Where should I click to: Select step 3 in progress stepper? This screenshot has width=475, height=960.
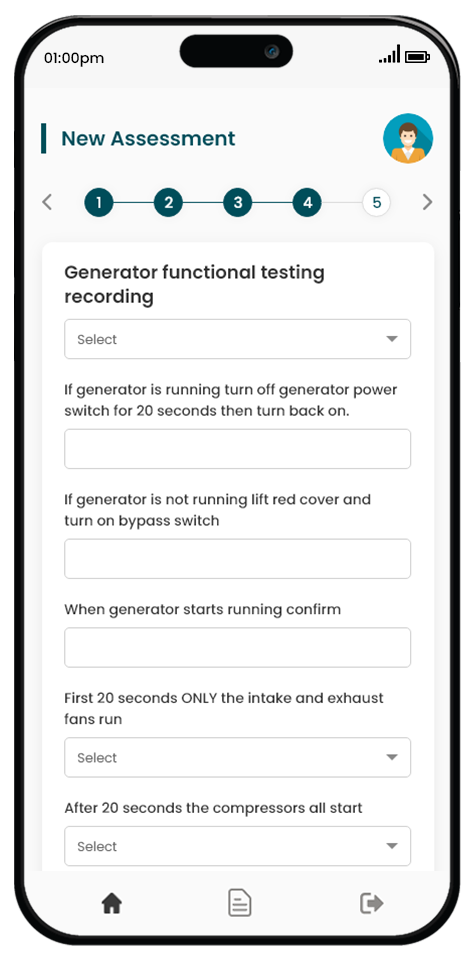238,203
